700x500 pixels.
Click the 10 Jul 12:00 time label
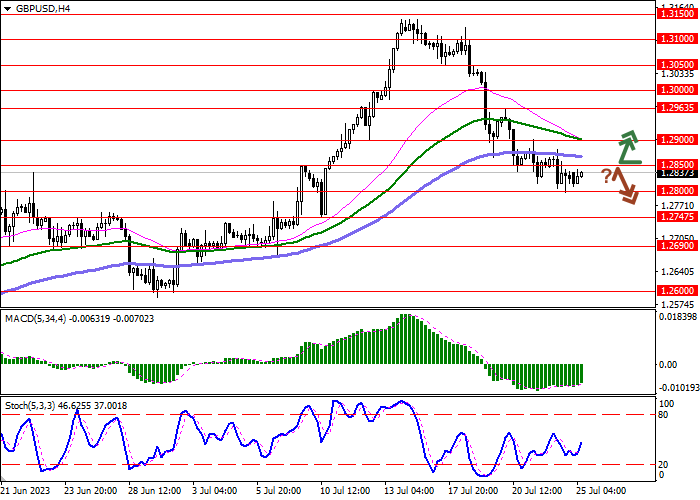pos(347,491)
